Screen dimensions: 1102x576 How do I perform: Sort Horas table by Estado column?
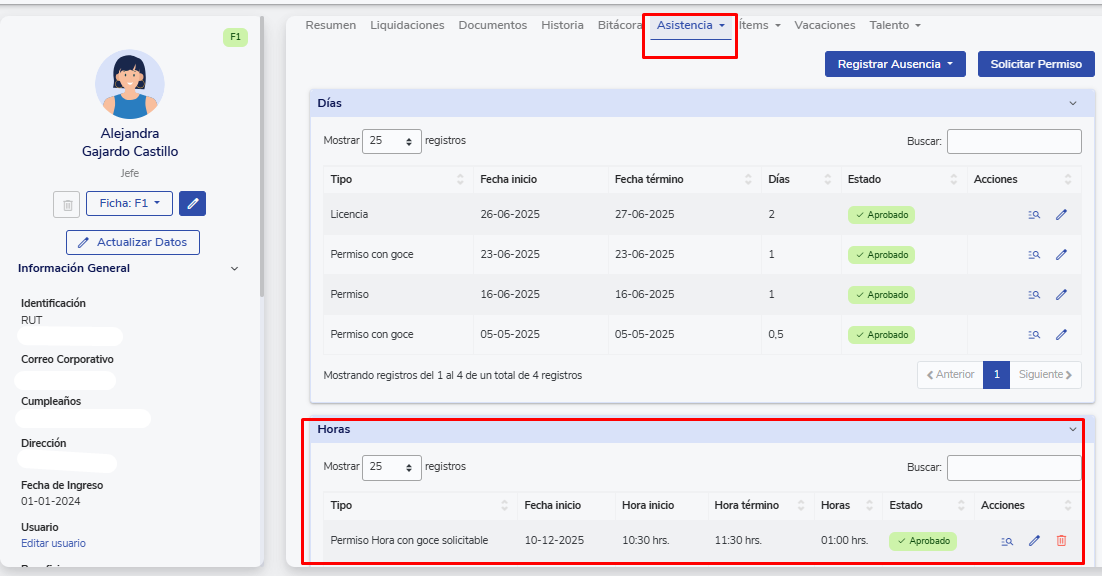coord(926,505)
